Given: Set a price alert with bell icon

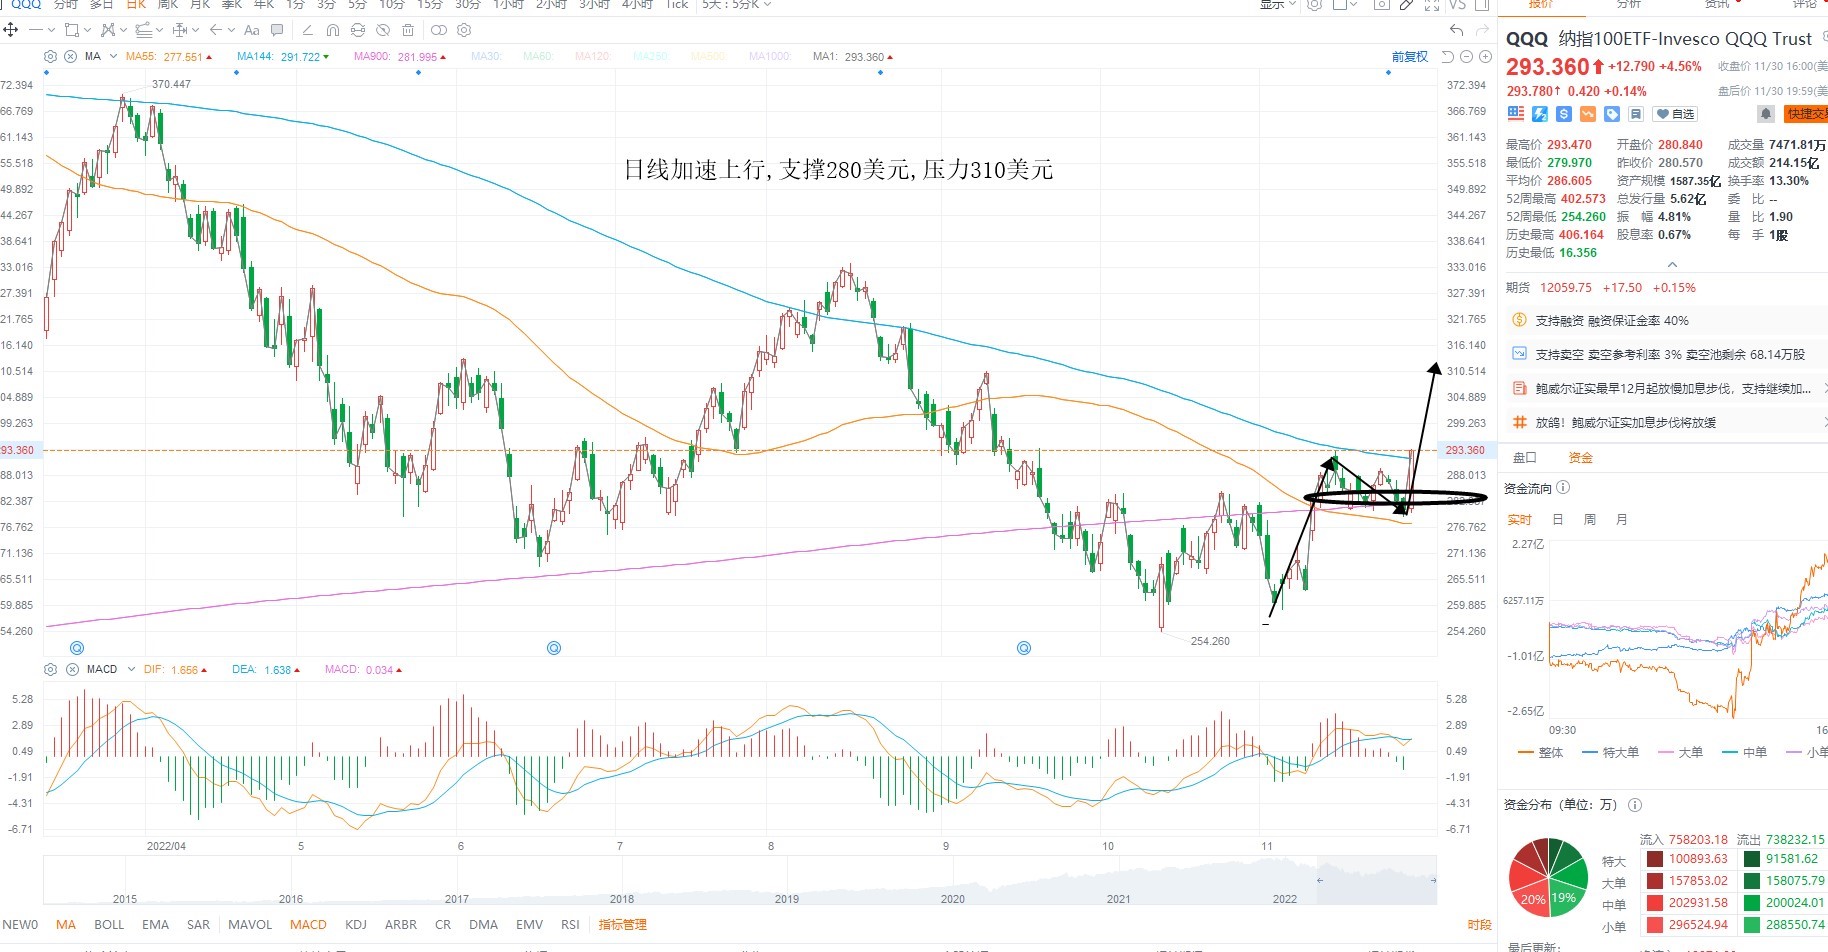Looking at the screenshot, I should click(x=1766, y=114).
